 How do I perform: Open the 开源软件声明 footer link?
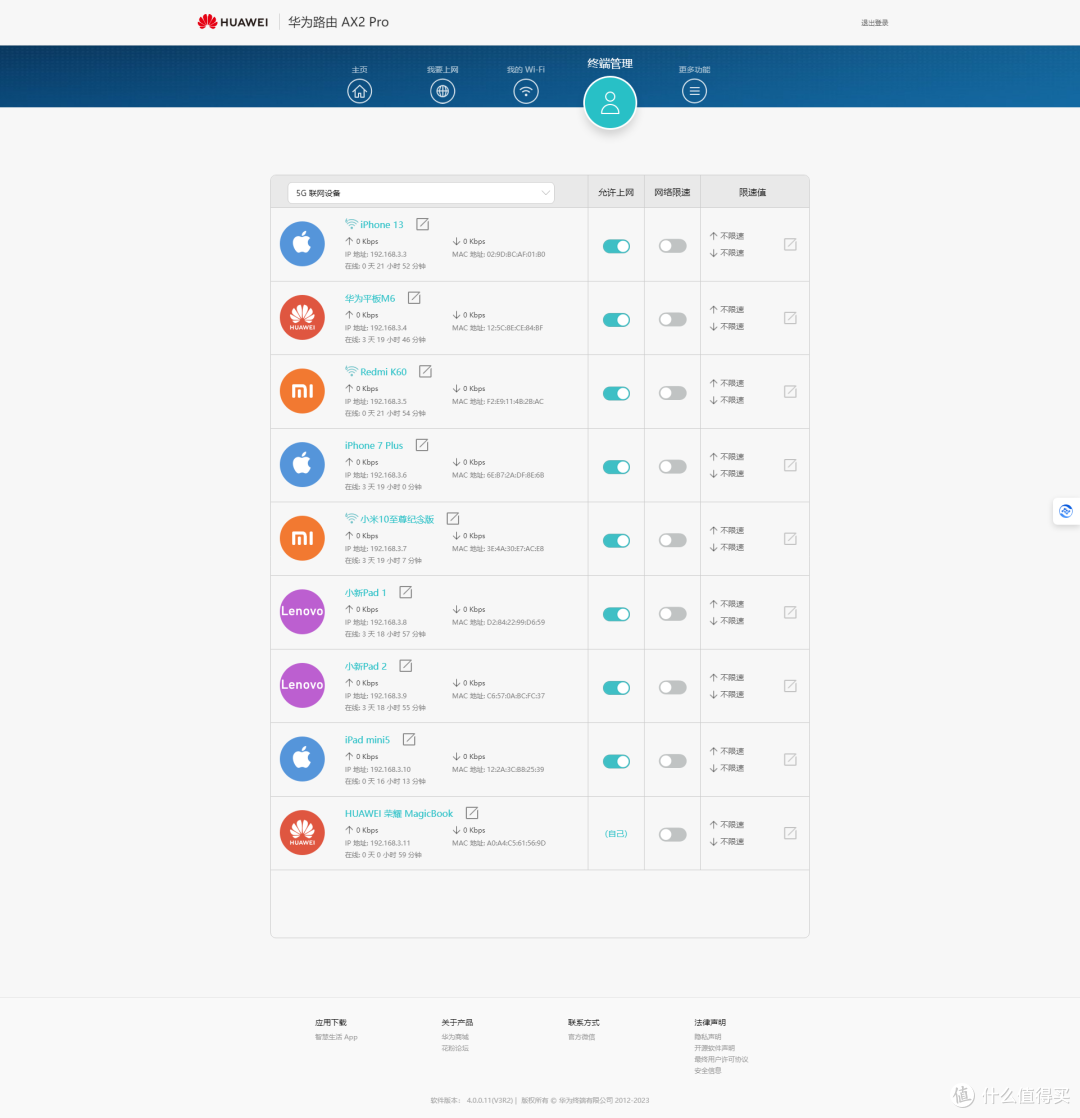(x=714, y=1048)
